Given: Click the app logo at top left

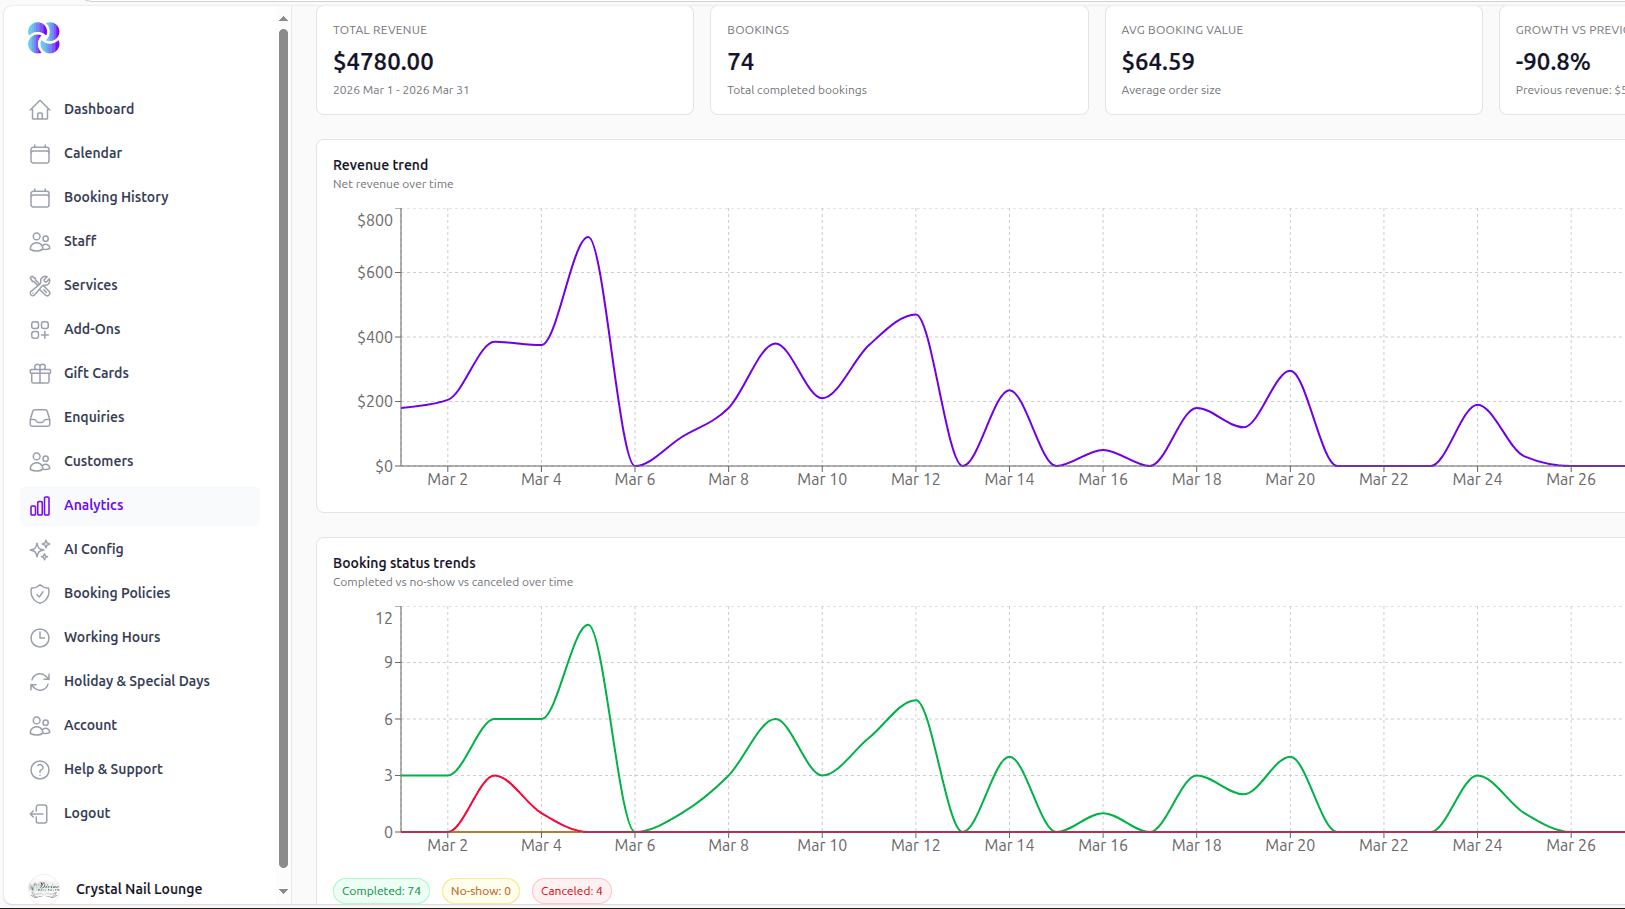Looking at the screenshot, I should click(x=44, y=38).
